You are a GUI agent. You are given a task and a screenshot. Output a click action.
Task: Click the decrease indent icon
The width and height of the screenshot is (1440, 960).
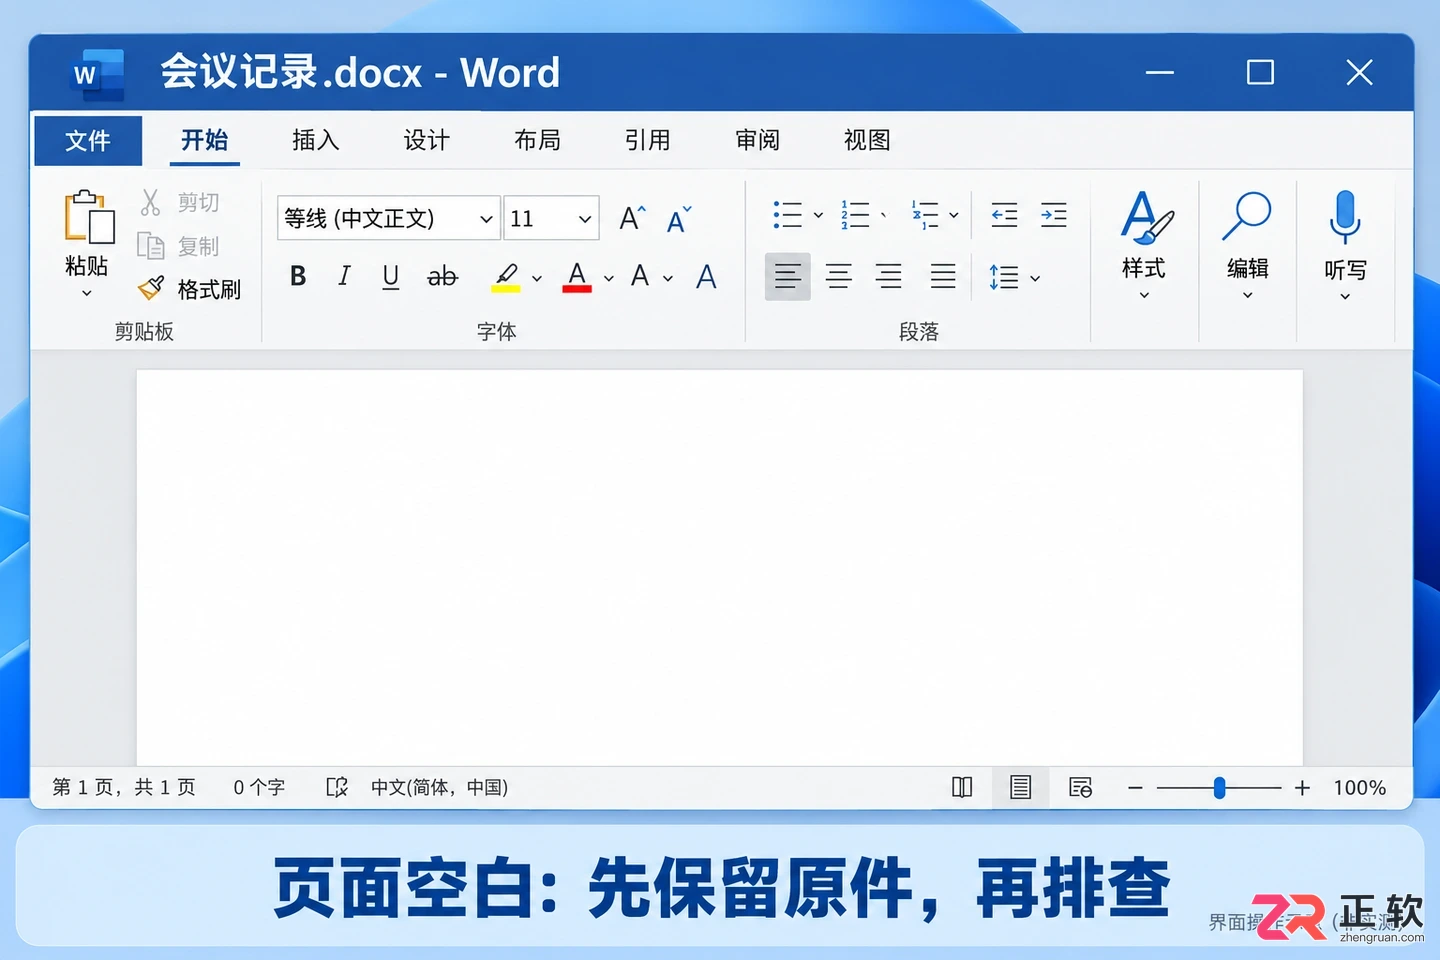(x=1004, y=215)
